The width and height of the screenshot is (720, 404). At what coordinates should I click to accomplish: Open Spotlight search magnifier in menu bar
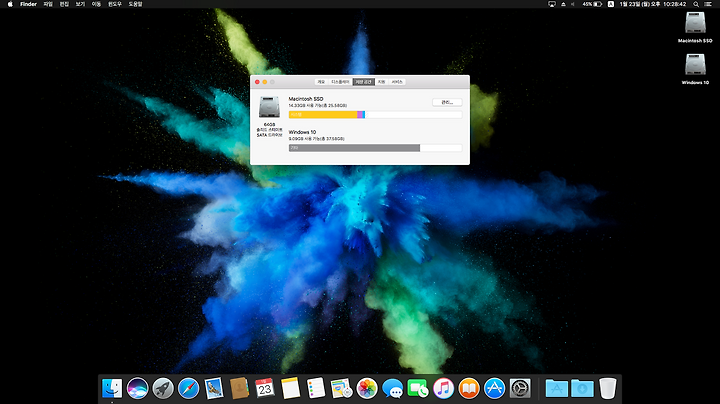pos(696,4)
